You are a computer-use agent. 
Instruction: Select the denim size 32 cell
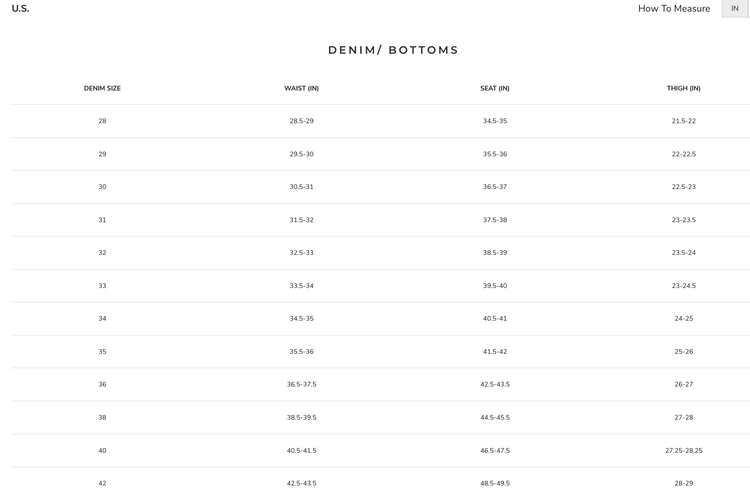click(x=102, y=253)
